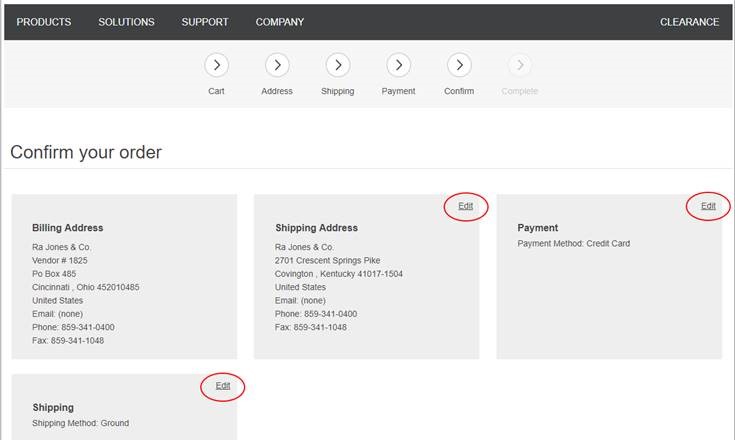Image resolution: width=735 pixels, height=440 pixels.
Task: Click shipping 'United States' line
Action: click(300, 287)
